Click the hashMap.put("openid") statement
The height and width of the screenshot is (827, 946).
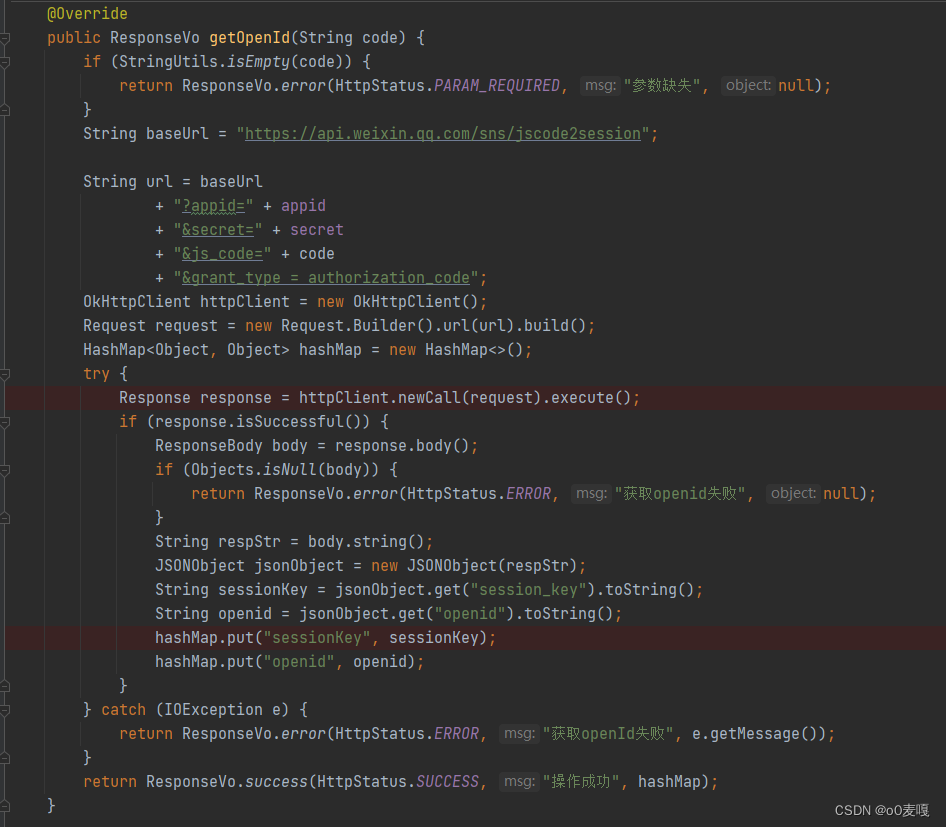click(288, 661)
